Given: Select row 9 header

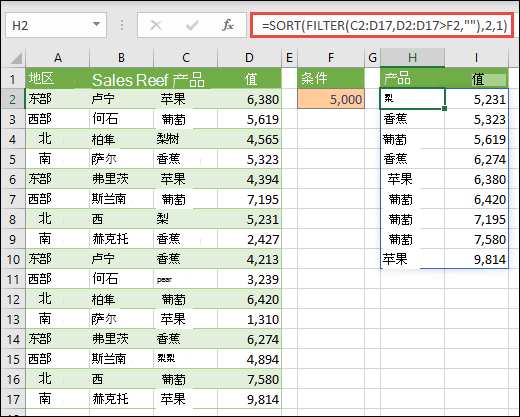Looking at the screenshot, I should [13, 239].
